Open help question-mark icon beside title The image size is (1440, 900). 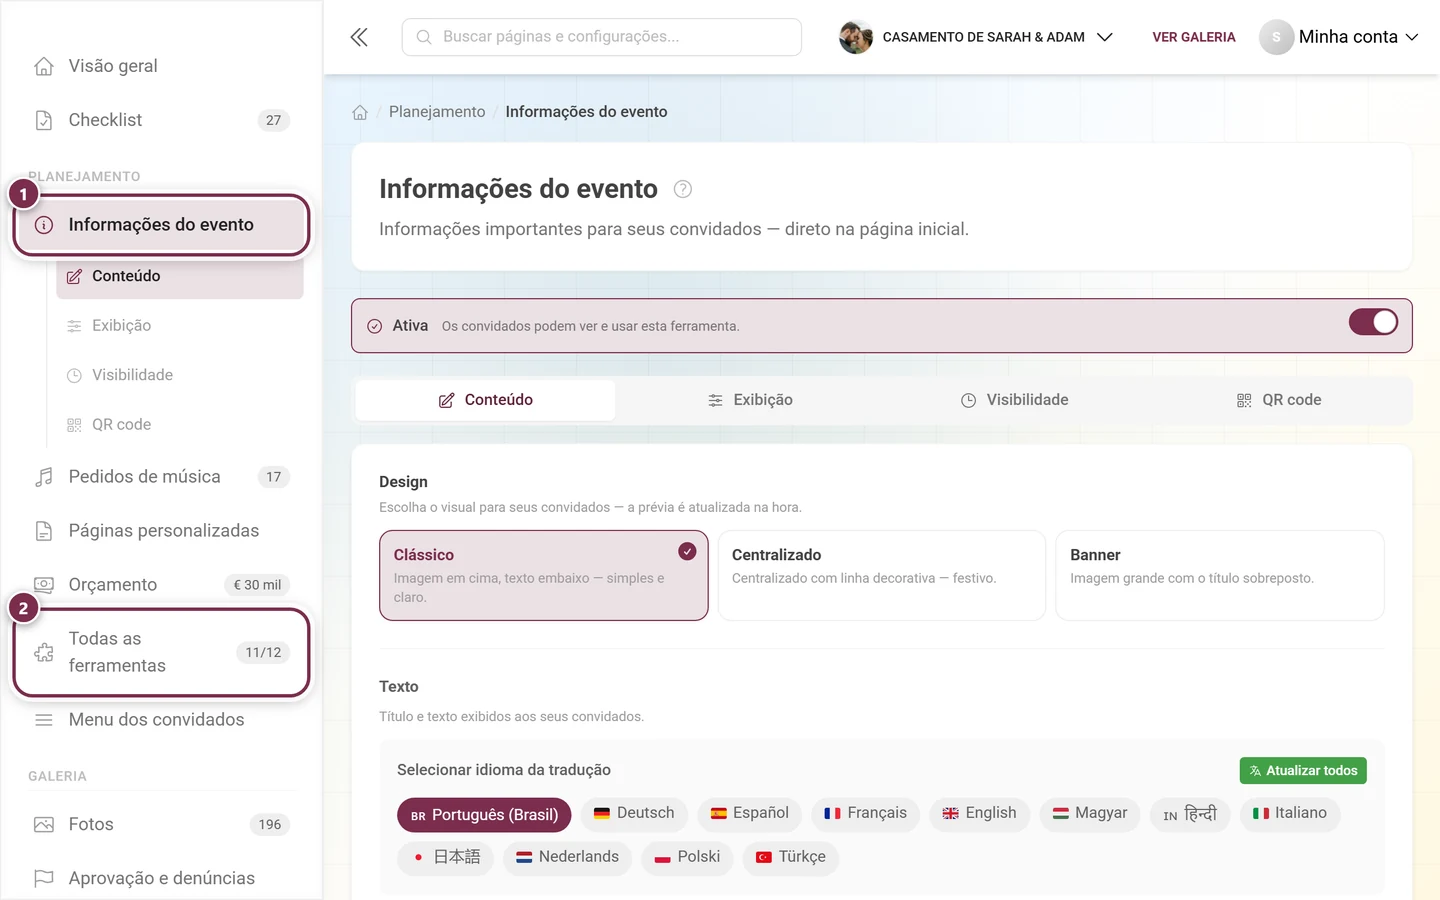[x=683, y=189]
